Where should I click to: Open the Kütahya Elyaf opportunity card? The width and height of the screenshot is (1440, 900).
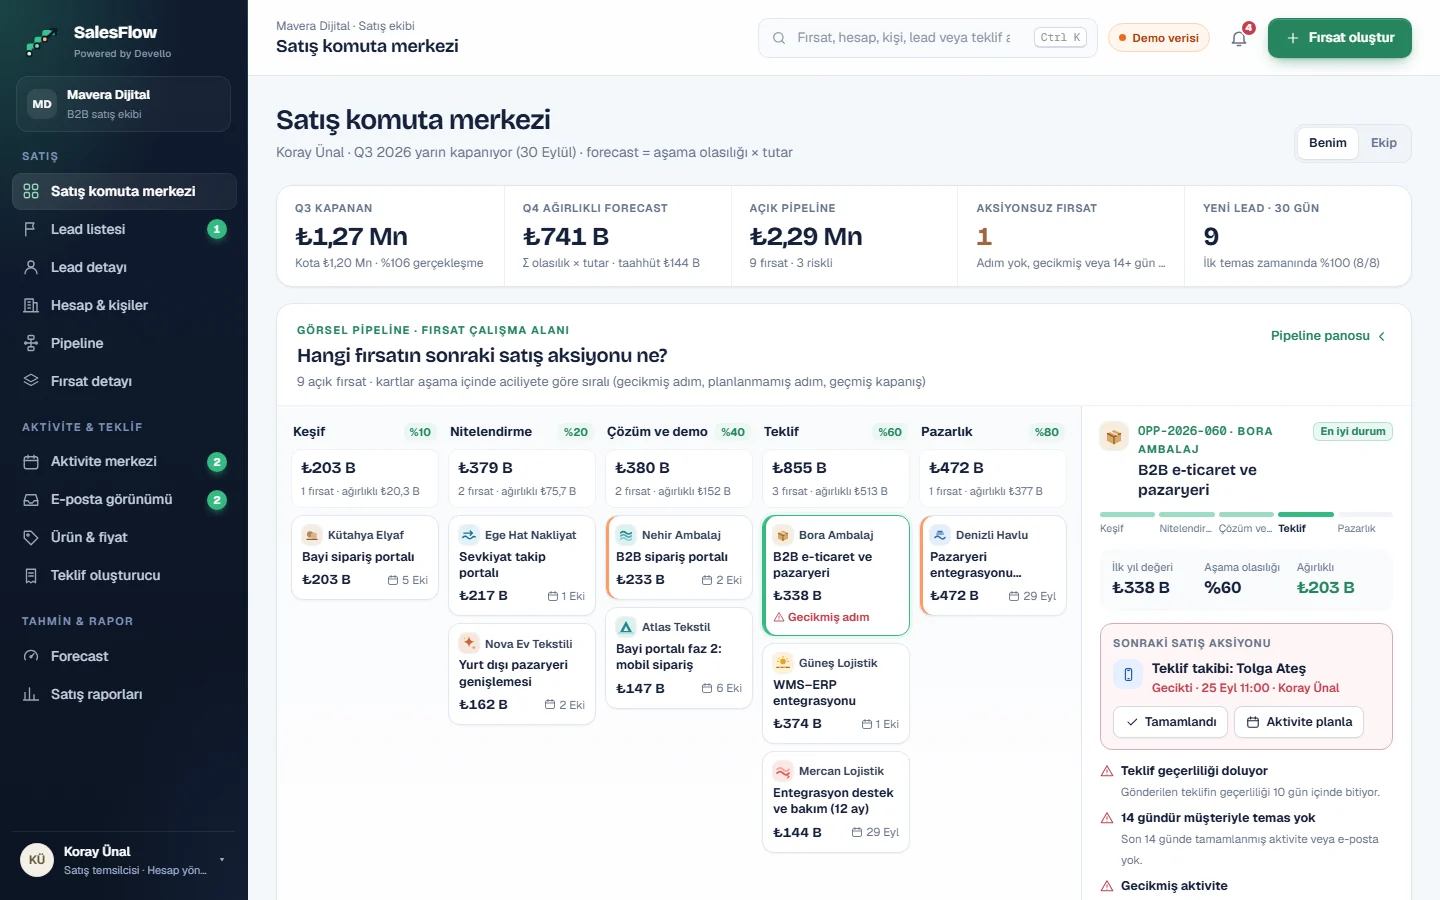(365, 557)
